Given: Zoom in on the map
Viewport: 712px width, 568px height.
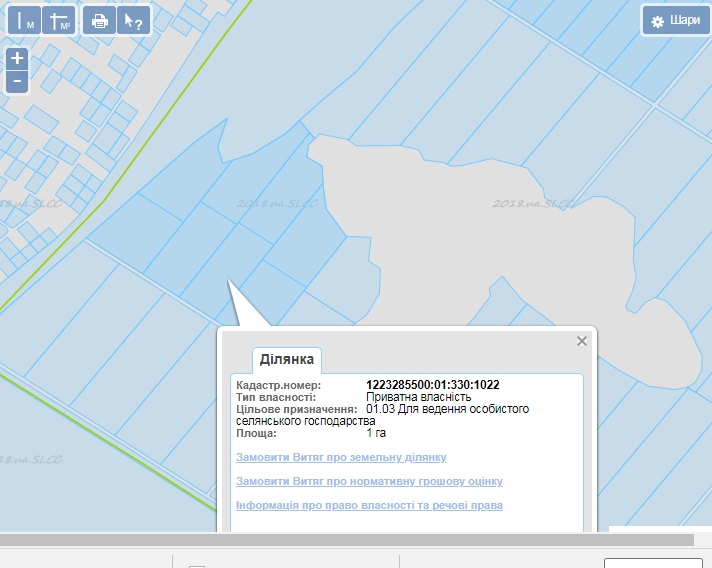Looking at the screenshot, I should pos(17,59).
